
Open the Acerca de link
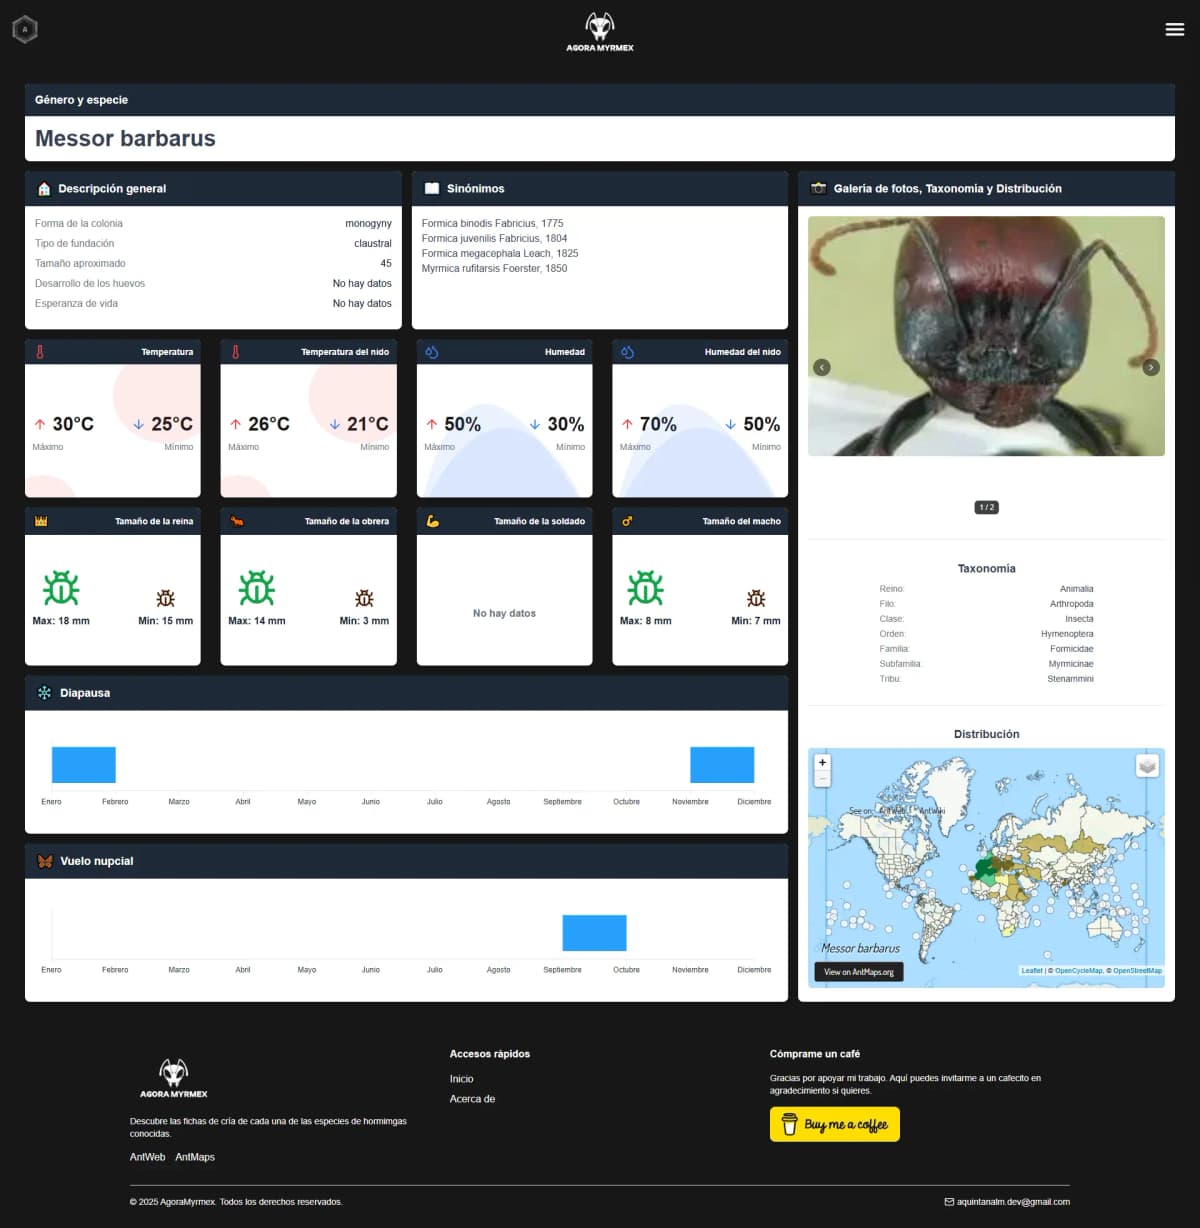pyautogui.click(x=472, y=1099)
